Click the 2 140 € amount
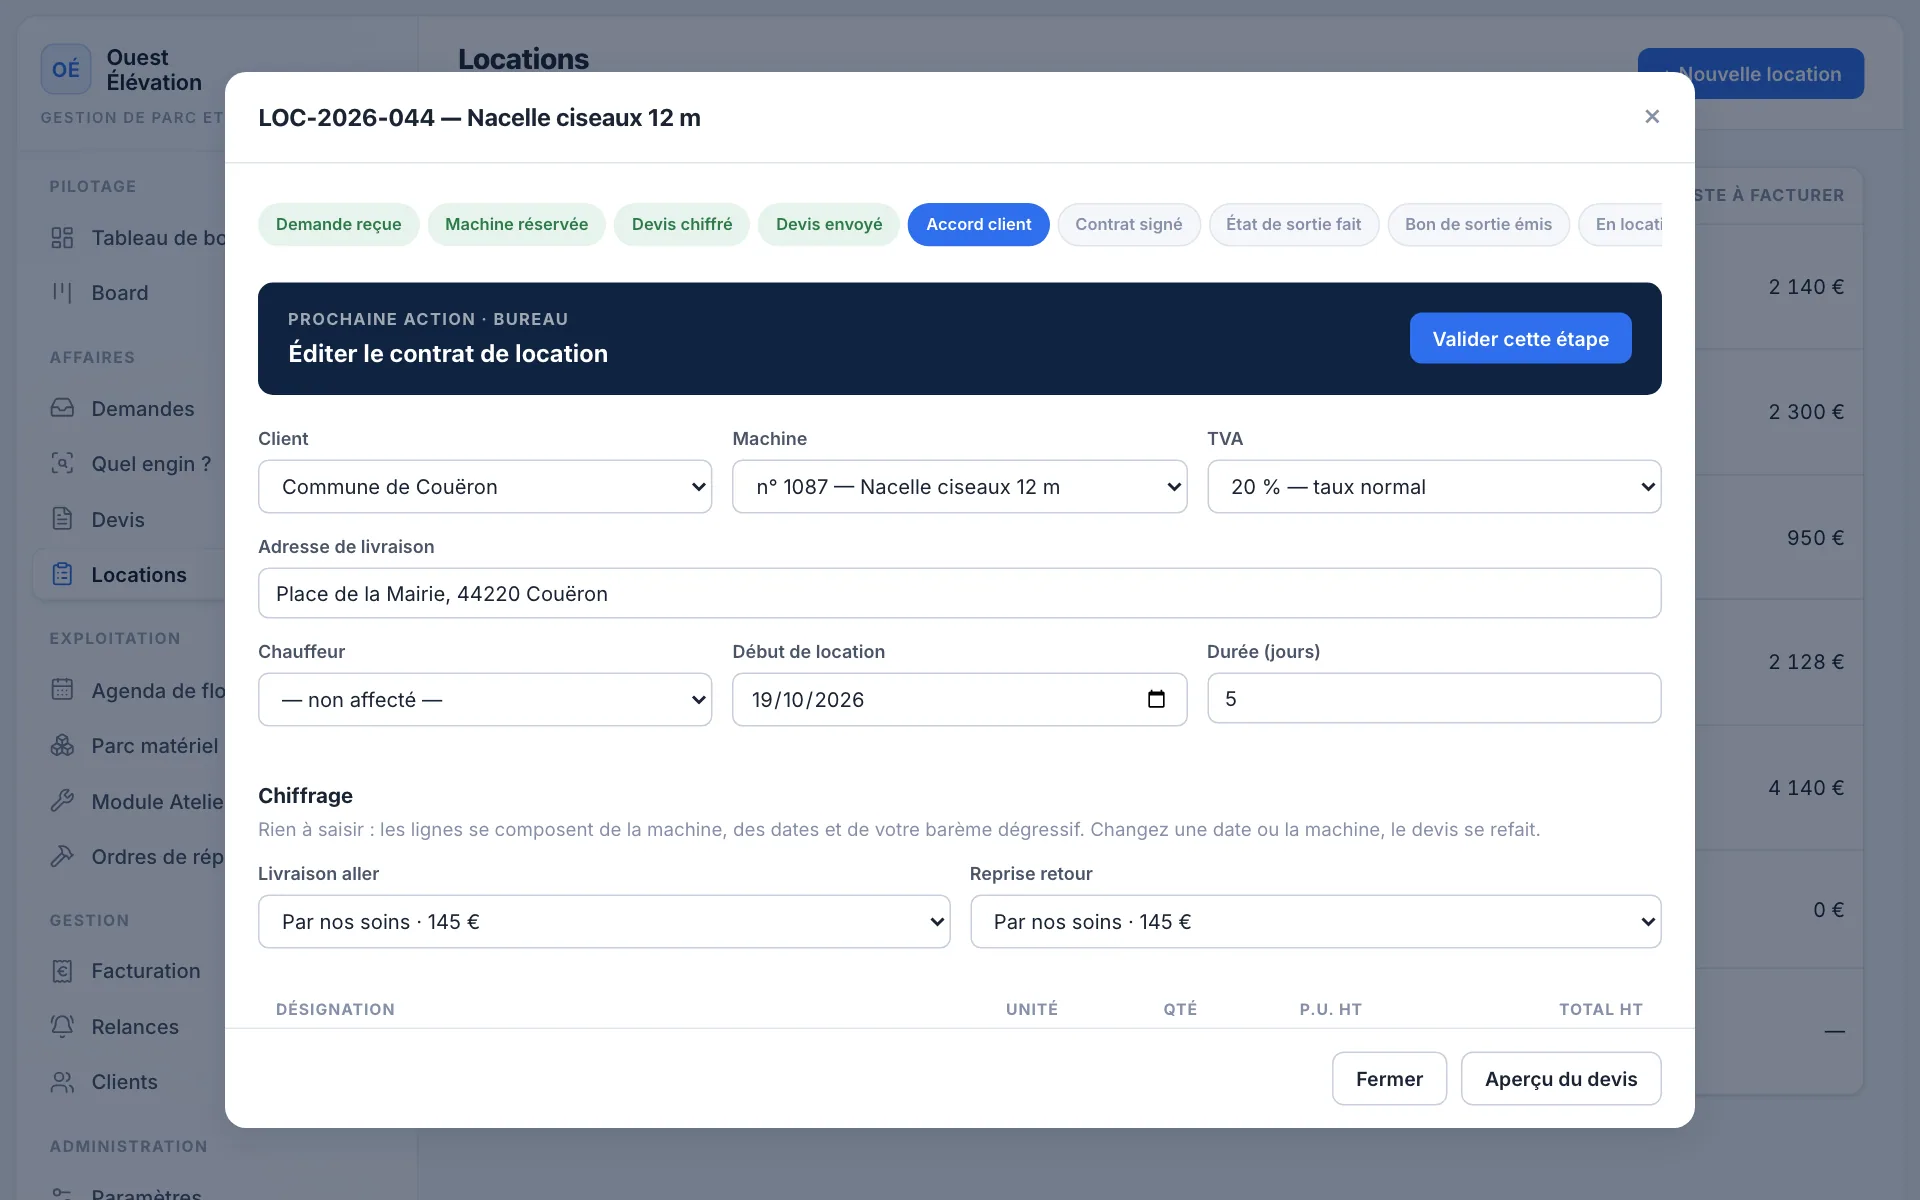The height and width of the screenshot is (1200, 1920). [x=1806, y=287]
